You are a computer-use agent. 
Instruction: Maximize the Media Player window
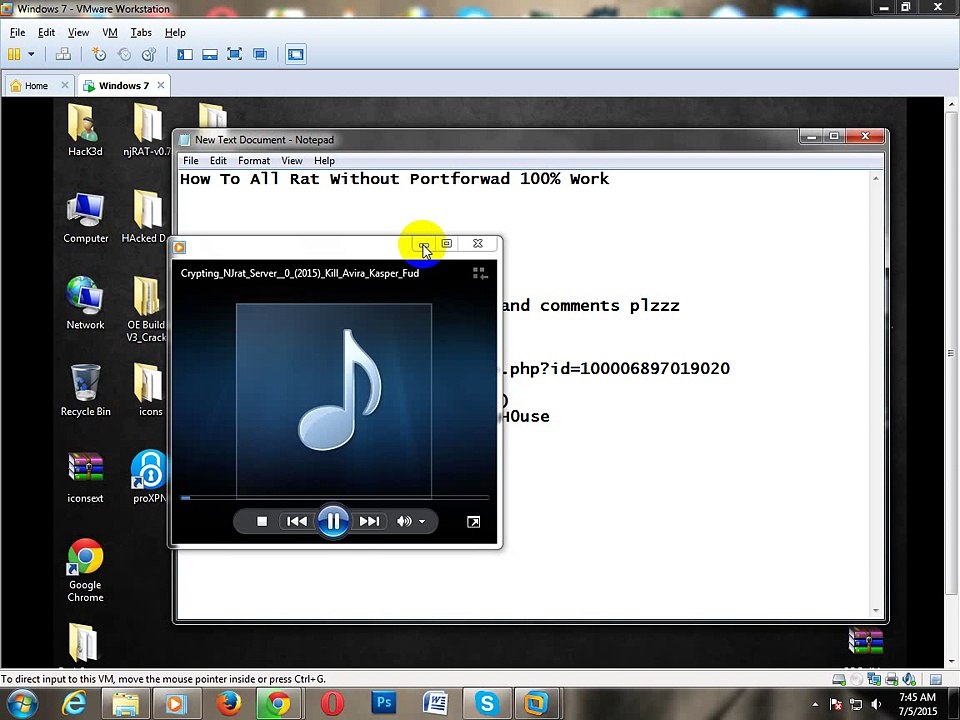[447, 244]
